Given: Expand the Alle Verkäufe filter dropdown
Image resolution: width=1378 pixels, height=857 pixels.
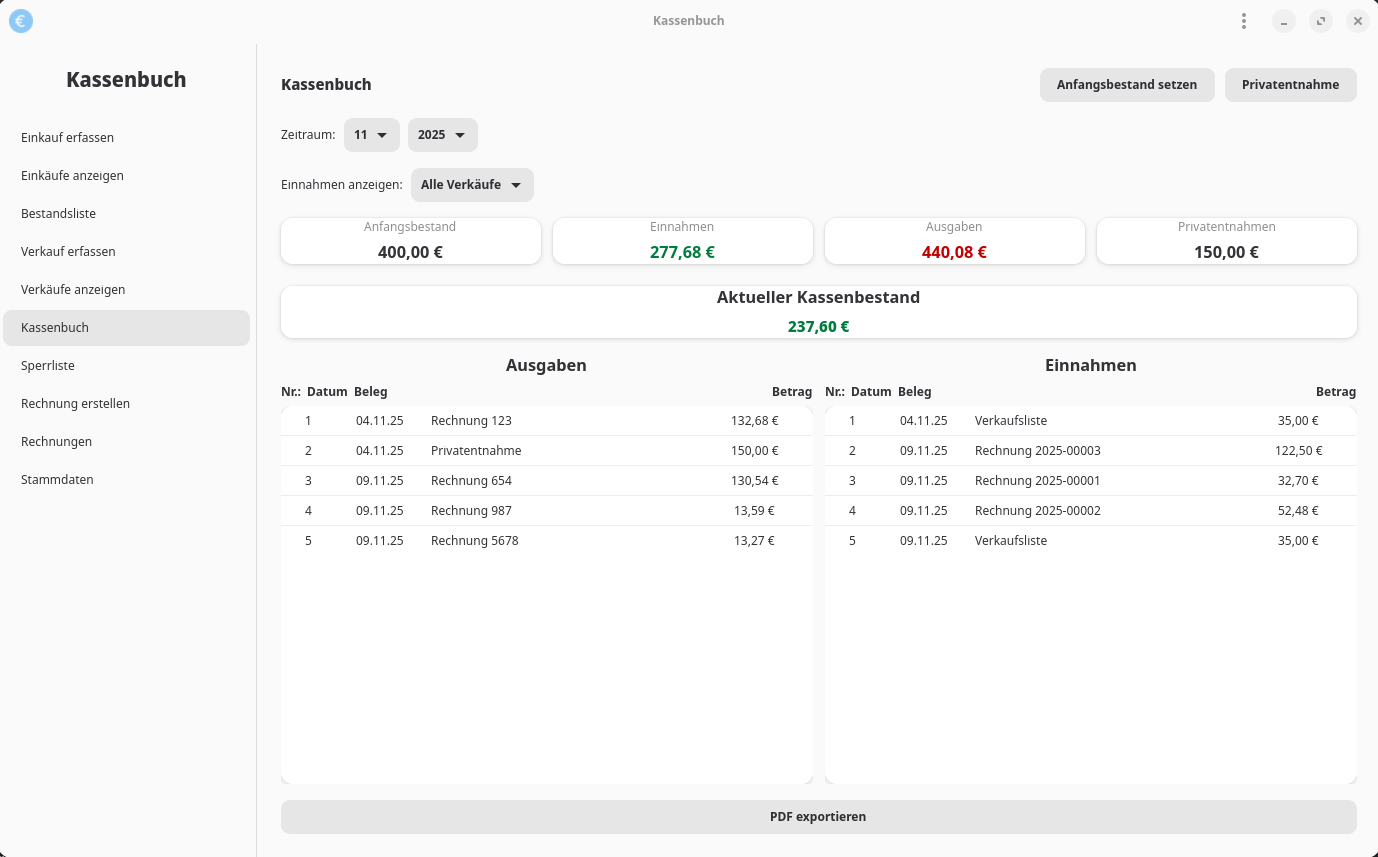Looking at the screenshot, I should (x=472, y=185).
